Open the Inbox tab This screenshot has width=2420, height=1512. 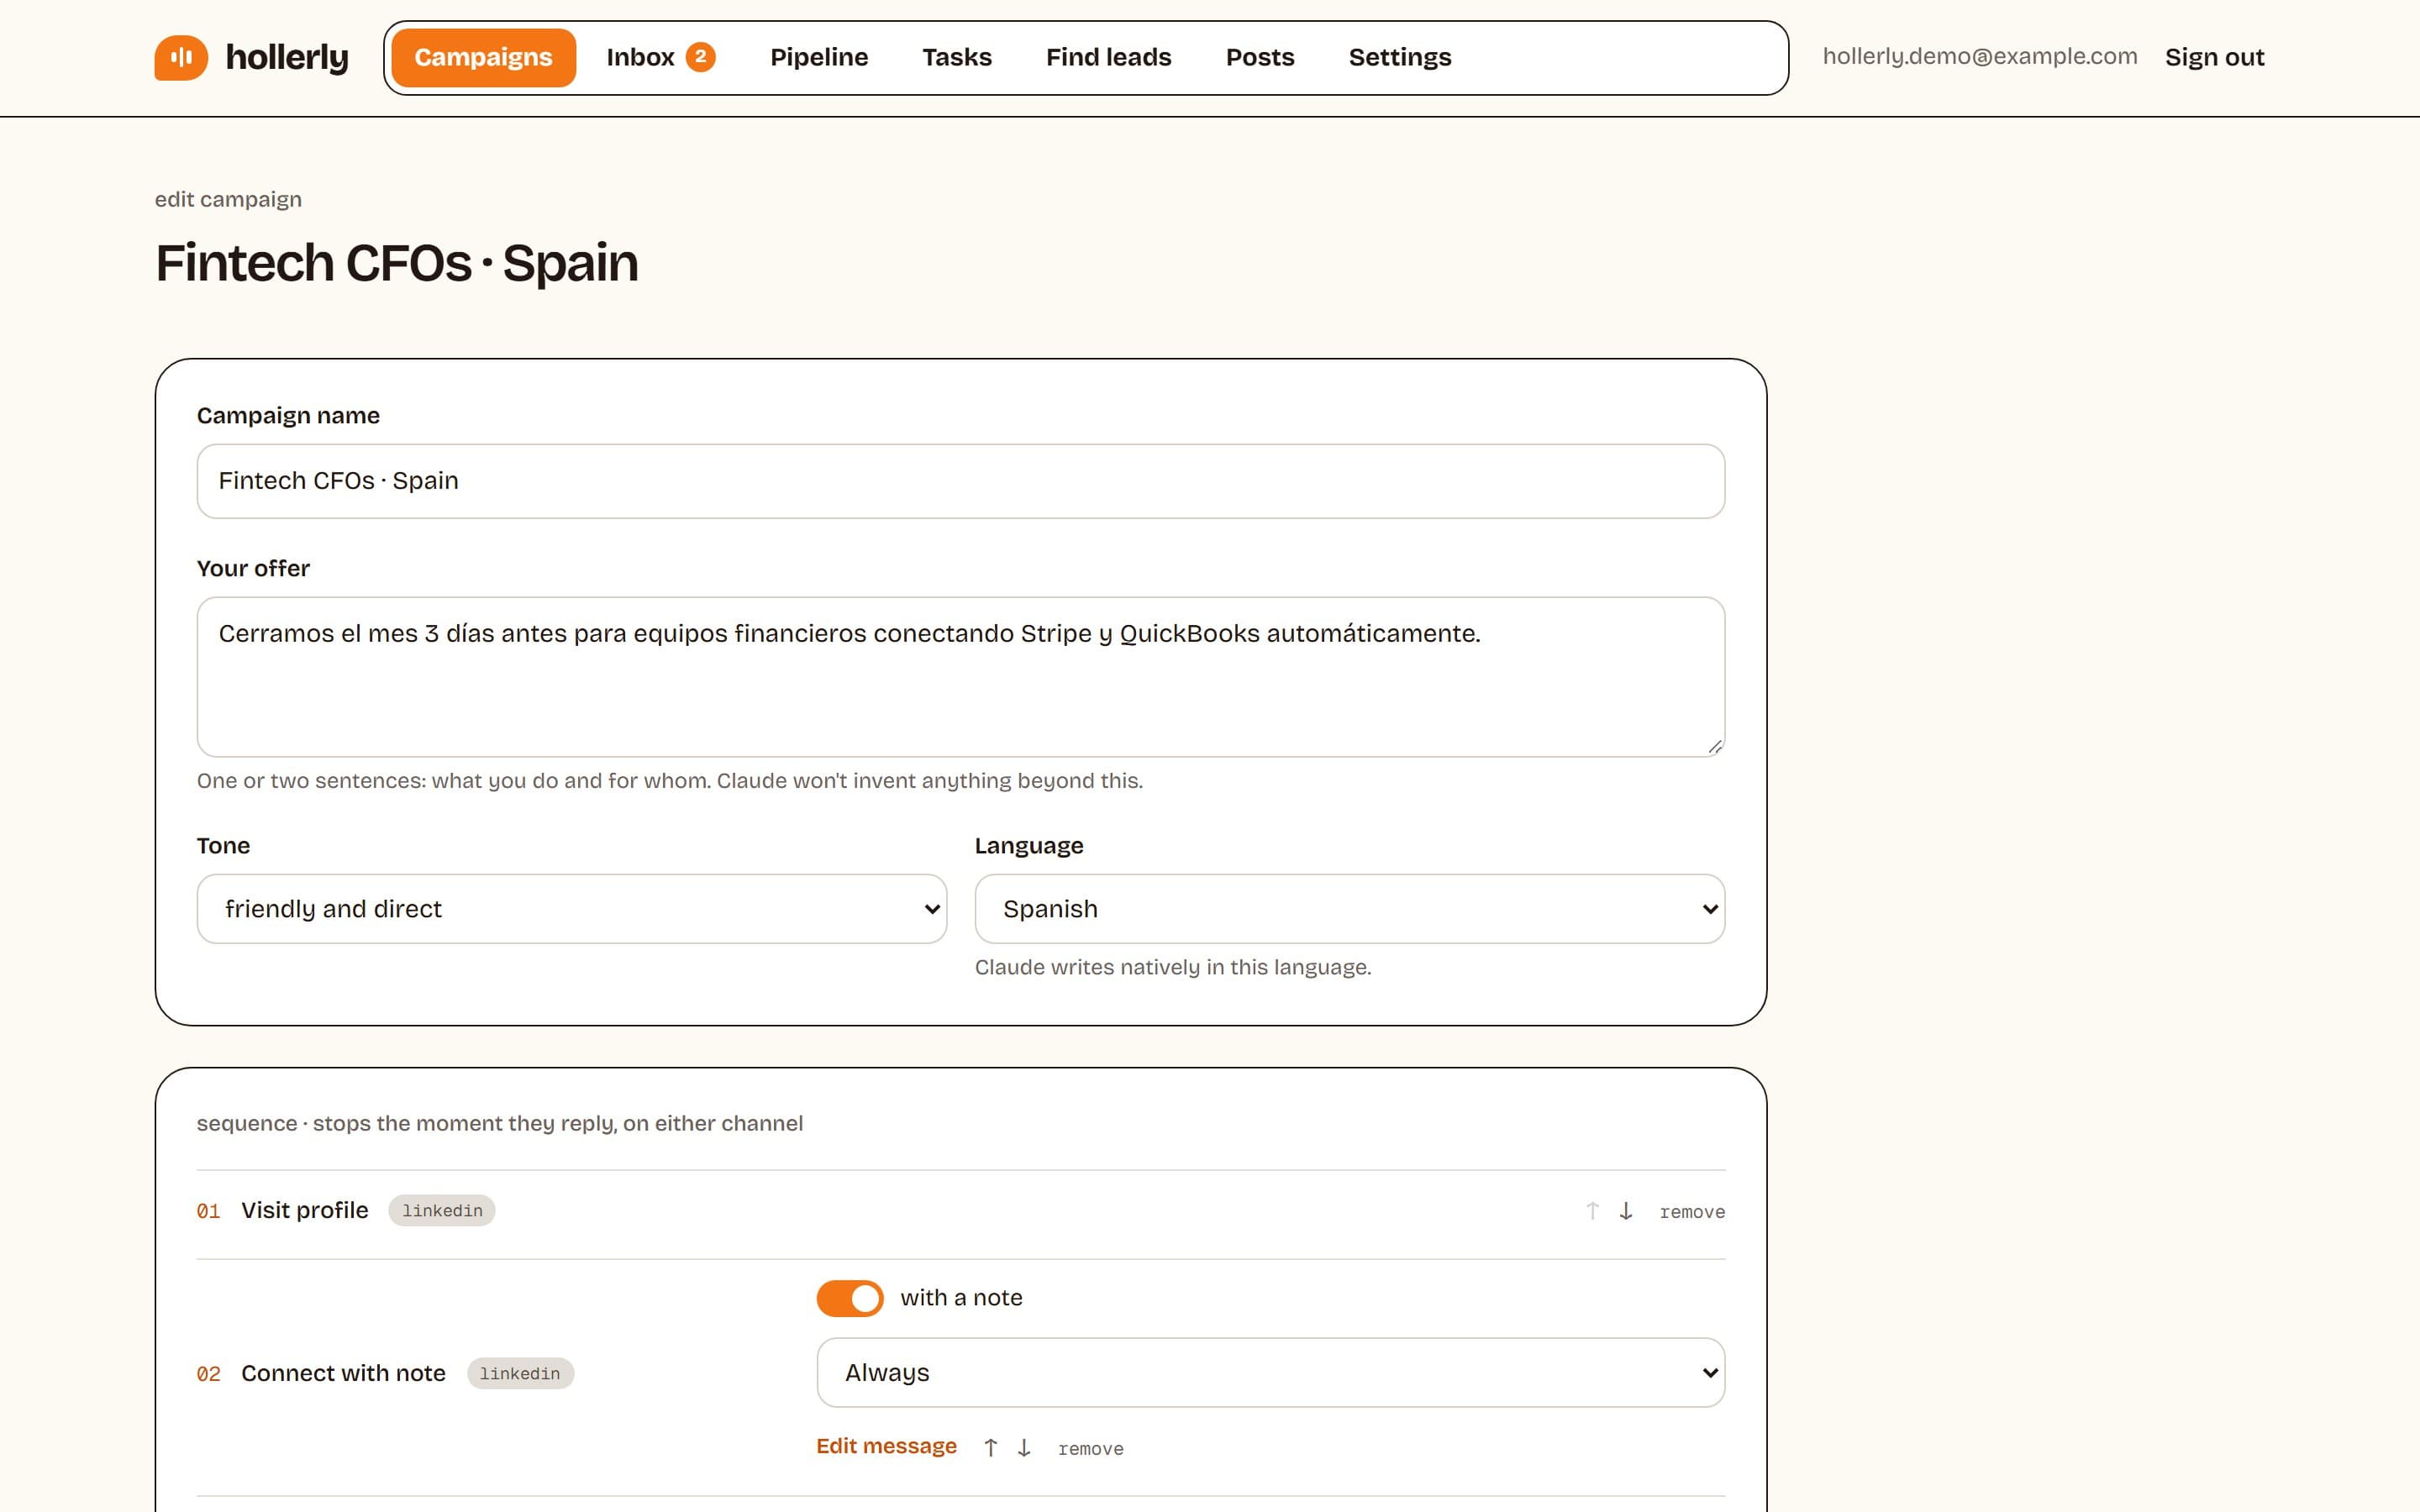[x=660, y=57]
